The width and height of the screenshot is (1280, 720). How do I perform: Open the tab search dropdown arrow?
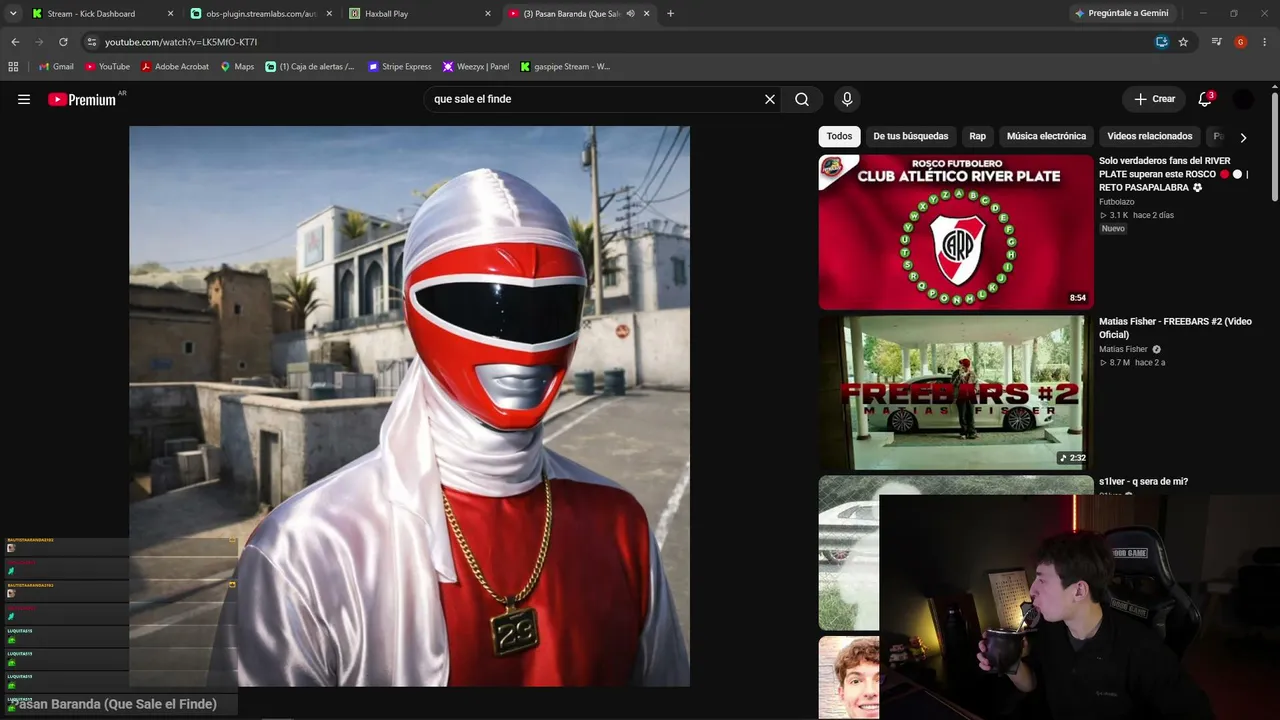13,14
